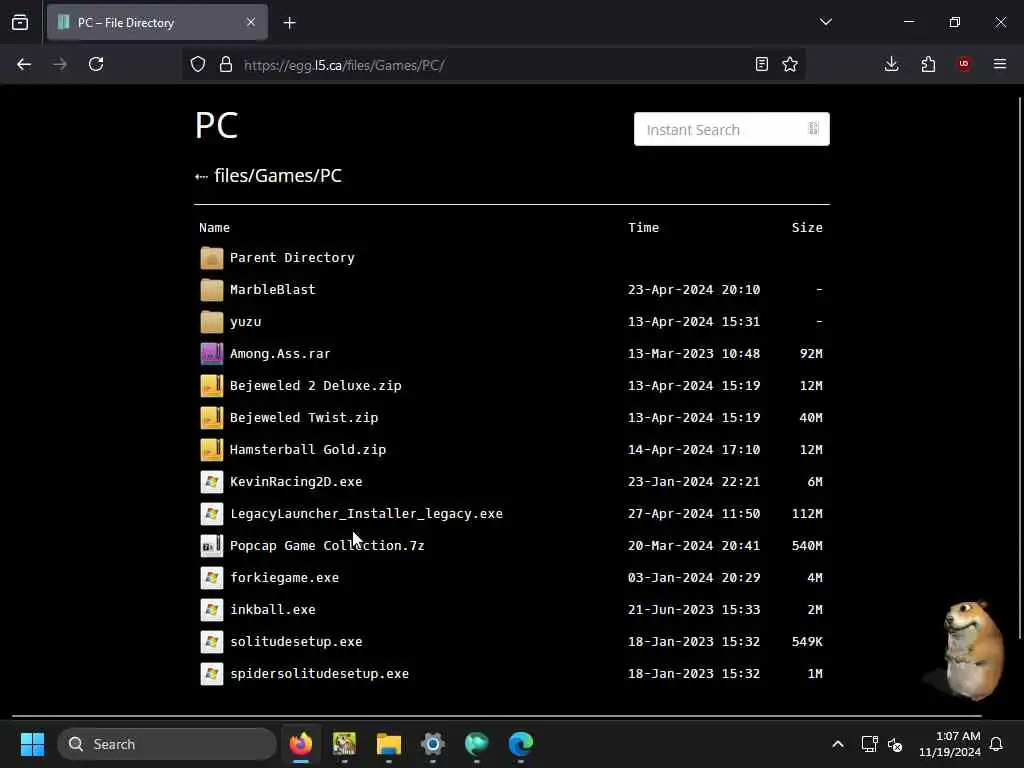Click the timestamp 27-Apr-2024 11:50
The width and height of the screenshot is (1024, 768).
point(694,513)
